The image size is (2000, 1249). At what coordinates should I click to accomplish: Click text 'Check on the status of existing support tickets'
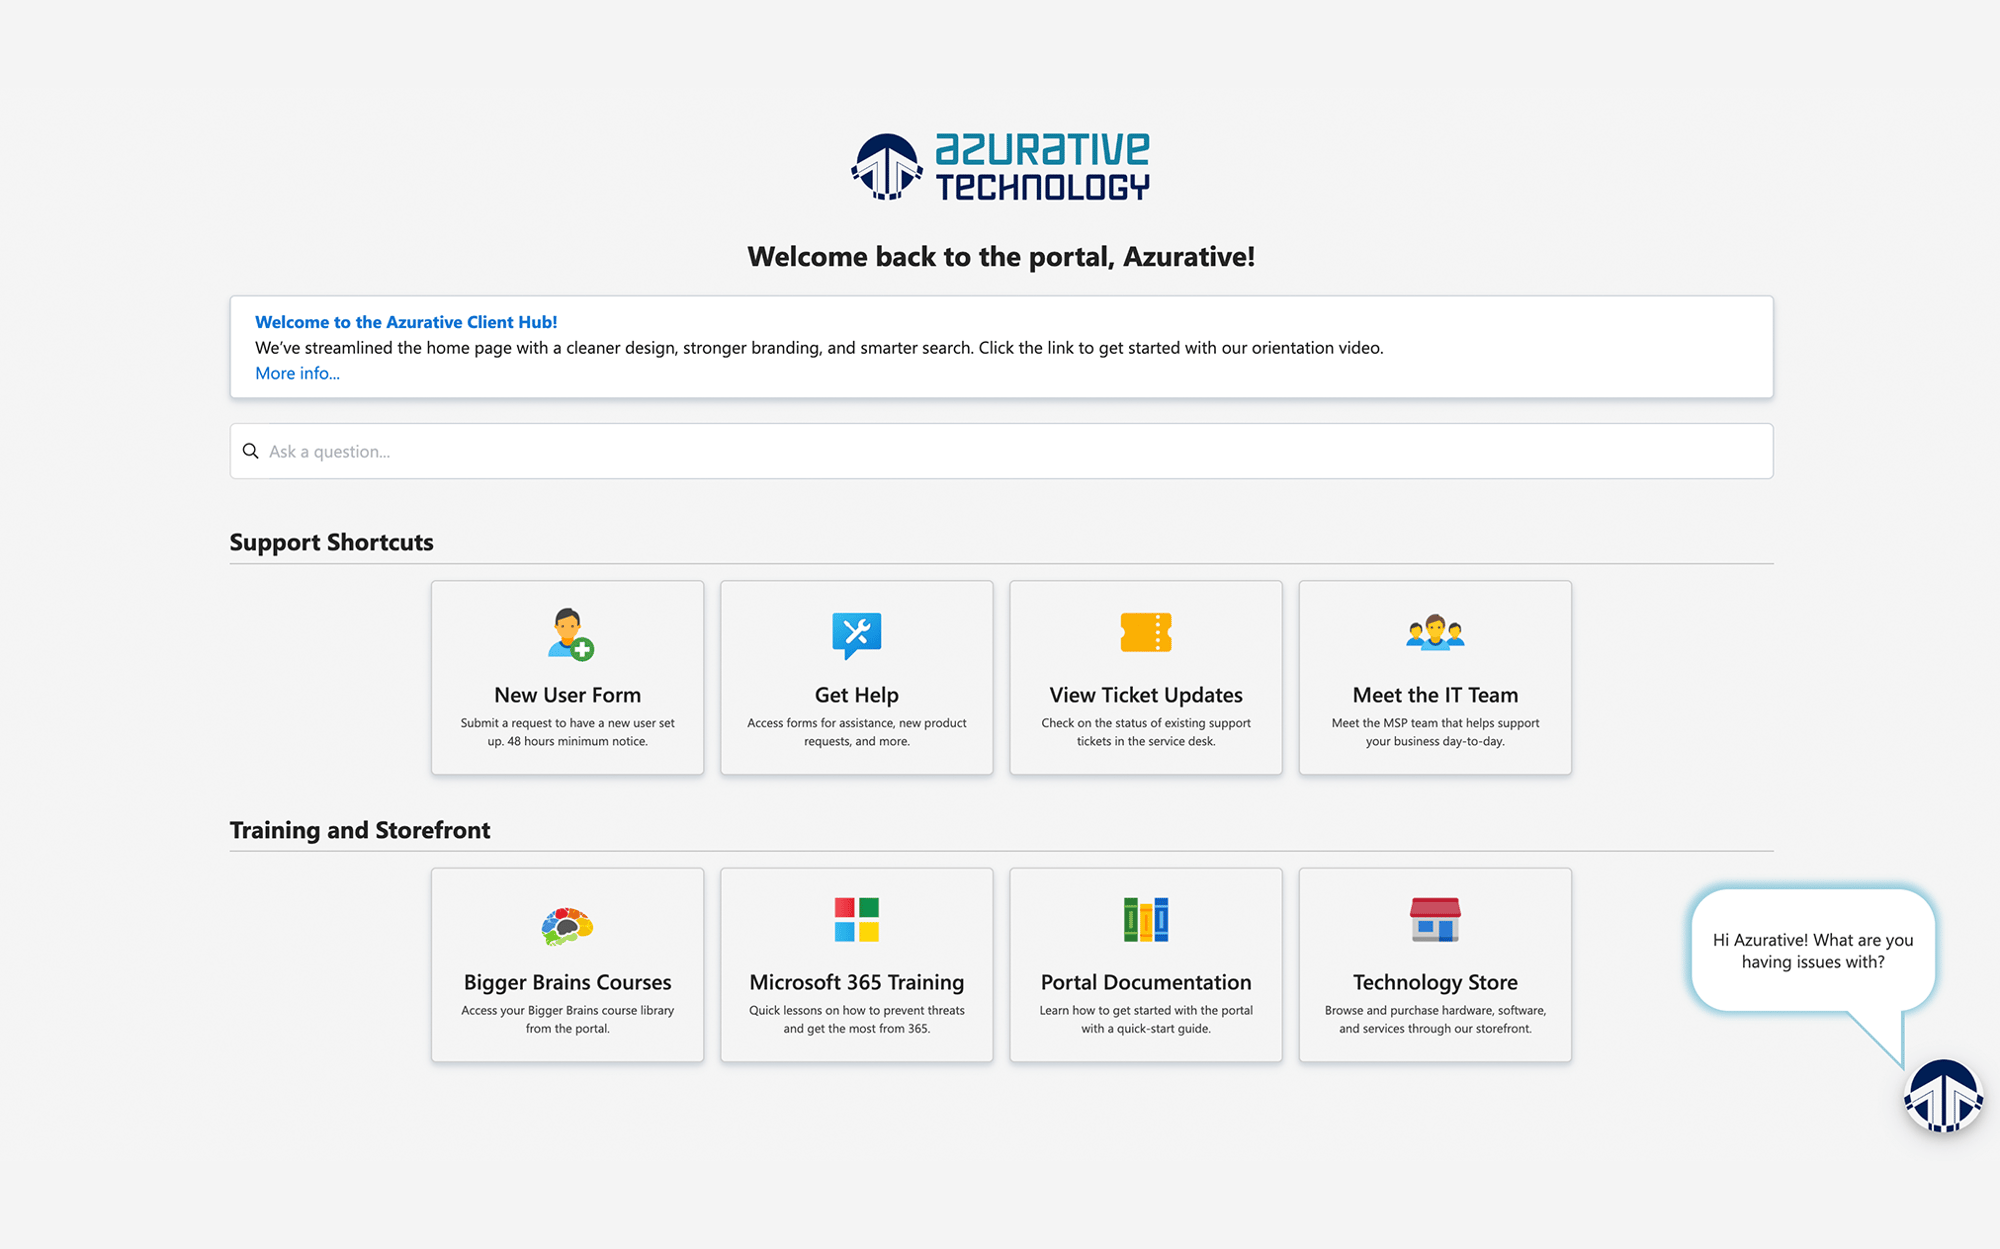coord(1146,732)
